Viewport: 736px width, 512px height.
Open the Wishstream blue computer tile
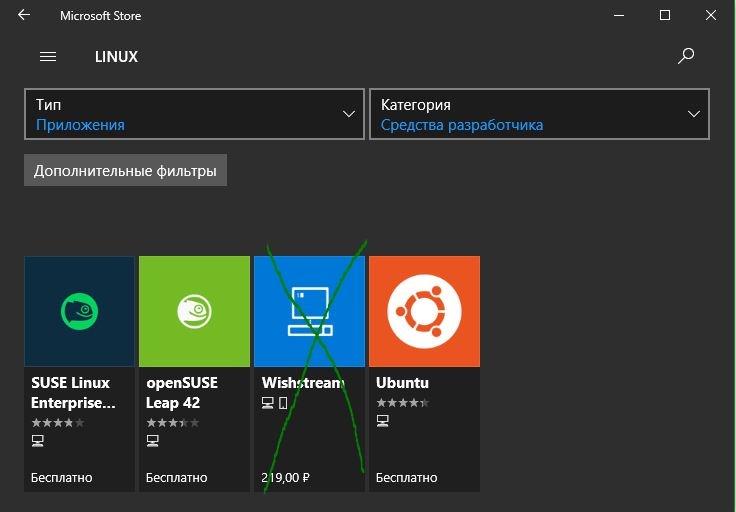[309, 311]
